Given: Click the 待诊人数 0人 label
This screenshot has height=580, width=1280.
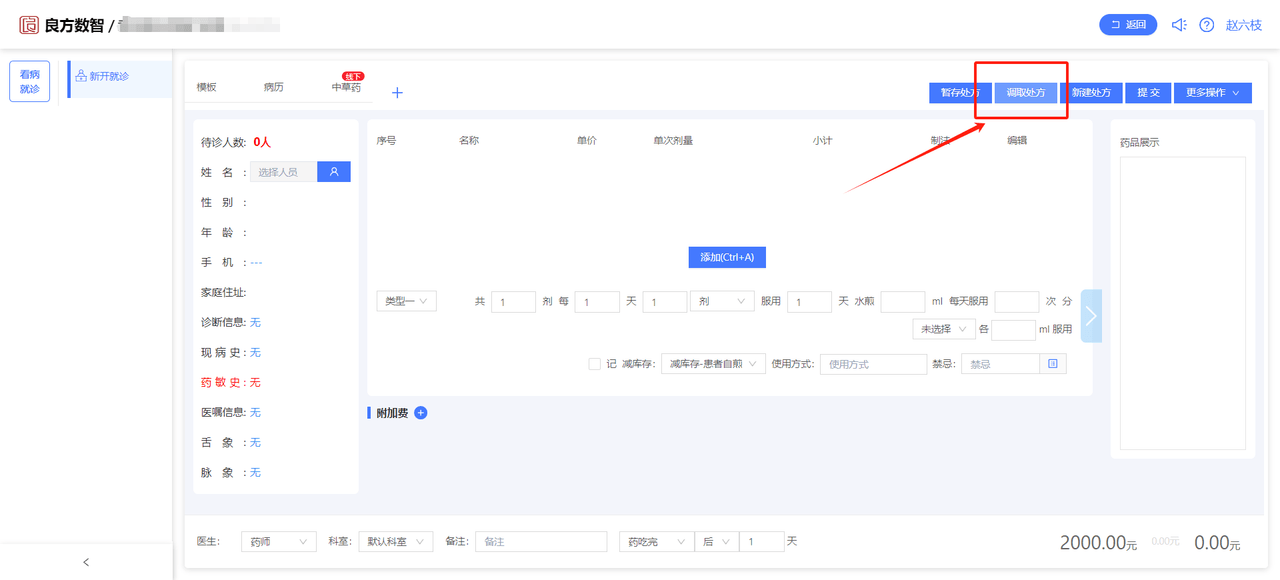Looking at the screenshot, I should pos(236,143).
